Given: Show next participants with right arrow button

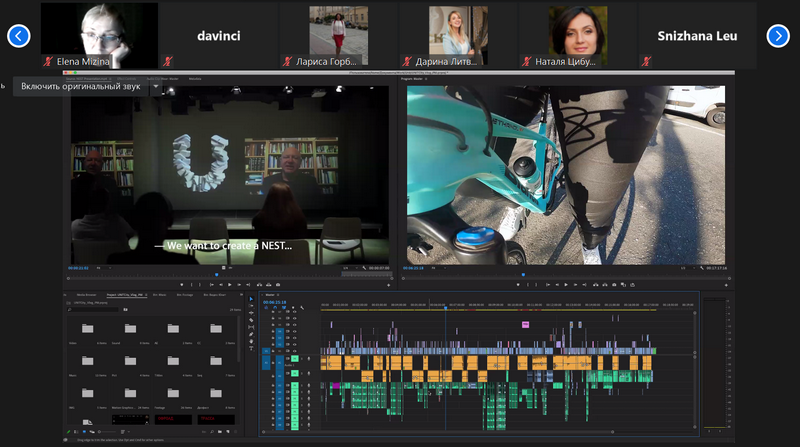Looking at the screenshot, I should (778, 36).
